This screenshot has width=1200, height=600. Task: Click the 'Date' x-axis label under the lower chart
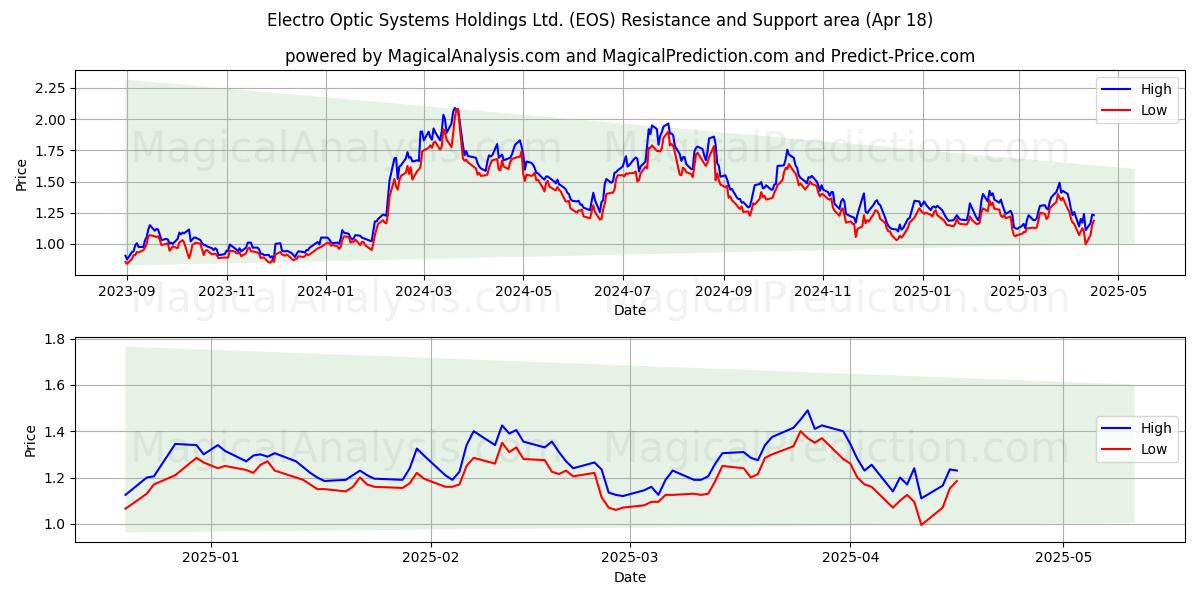[x=630, y=577]
